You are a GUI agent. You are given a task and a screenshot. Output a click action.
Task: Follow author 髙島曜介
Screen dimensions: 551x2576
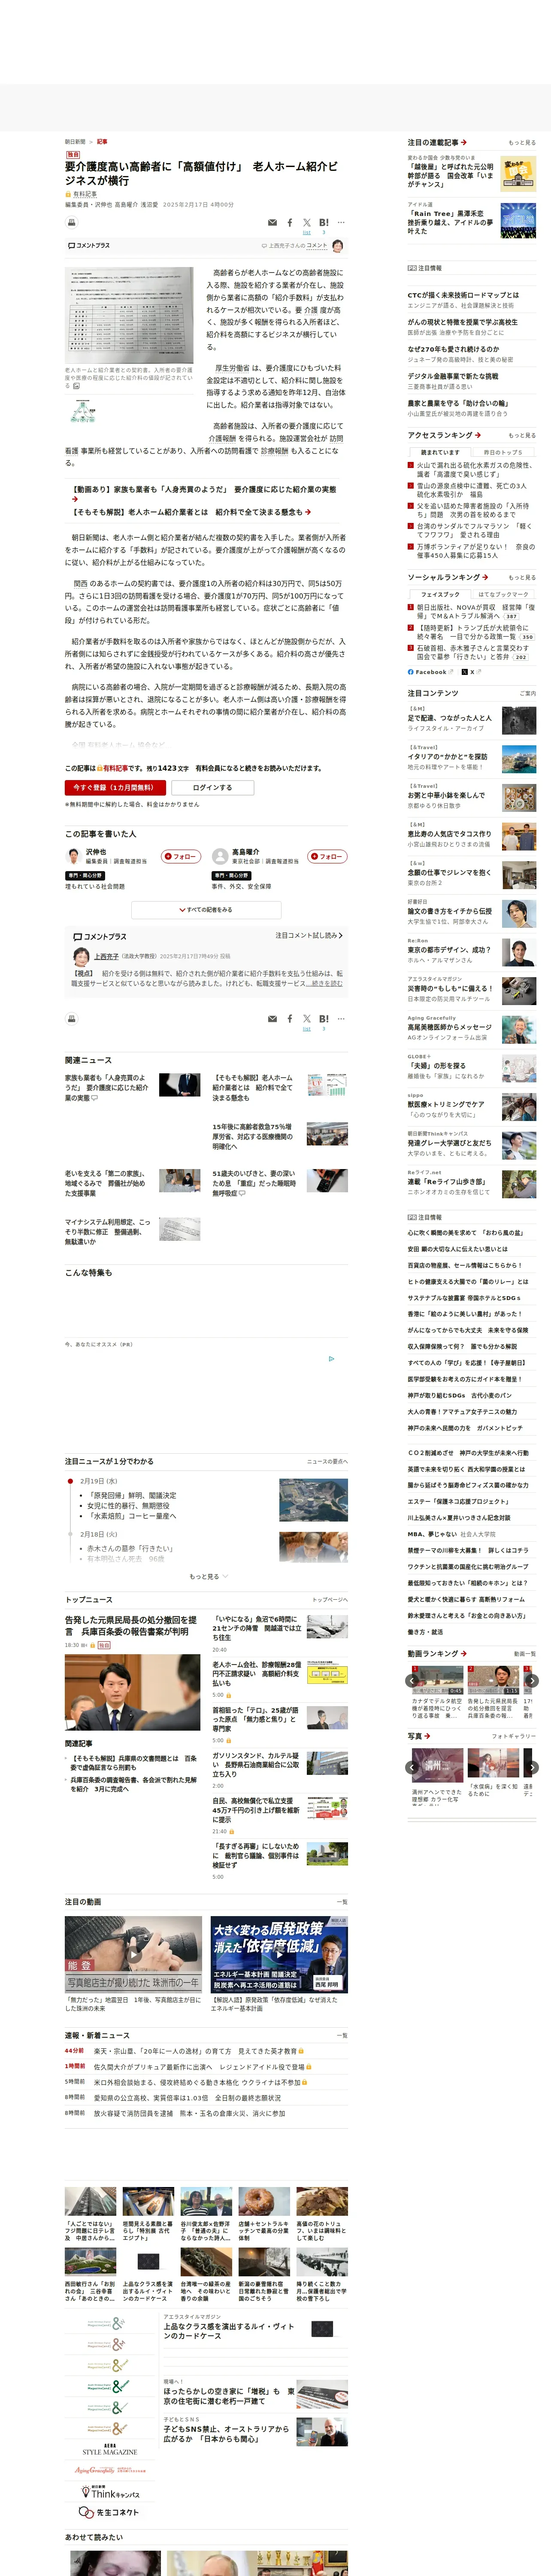tap(327, 856)
